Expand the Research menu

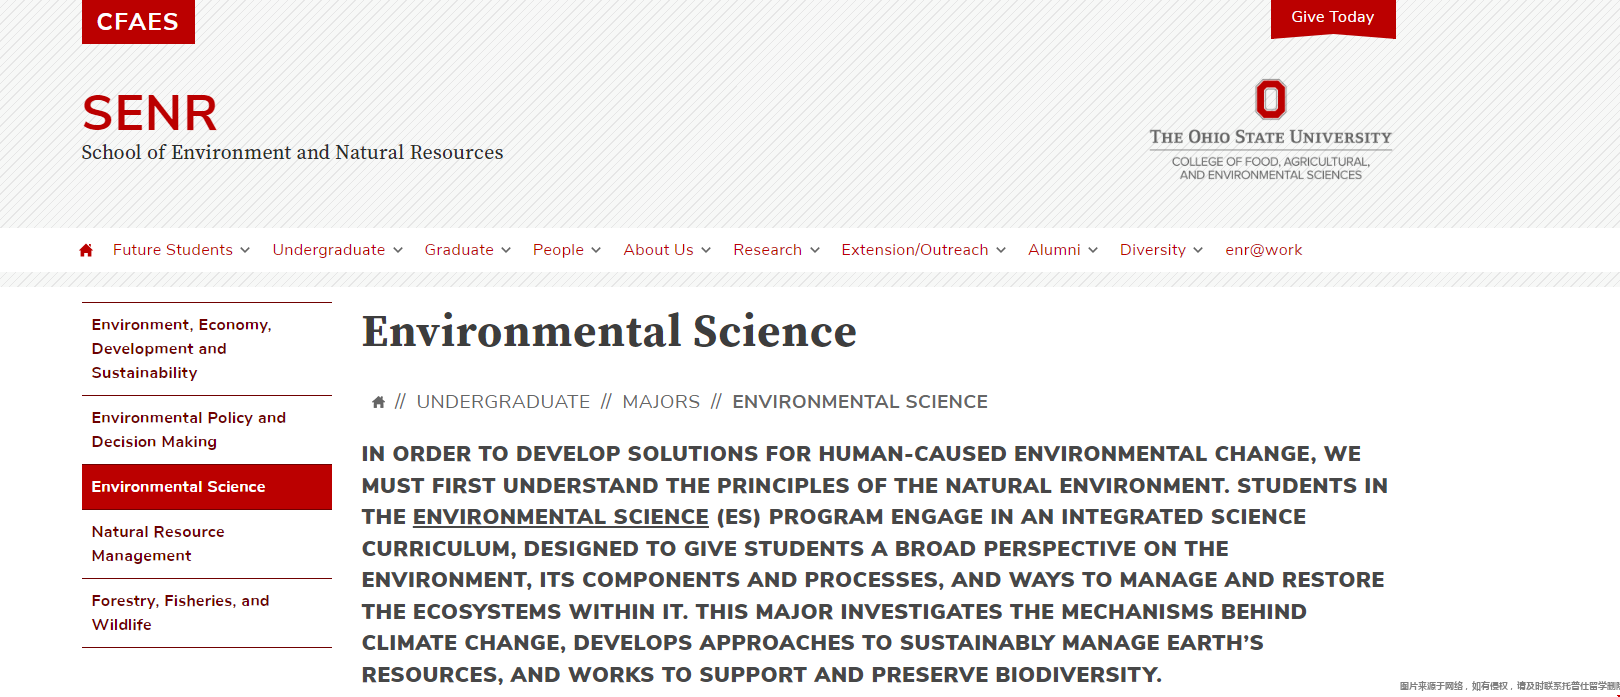(x=776, y=250)
